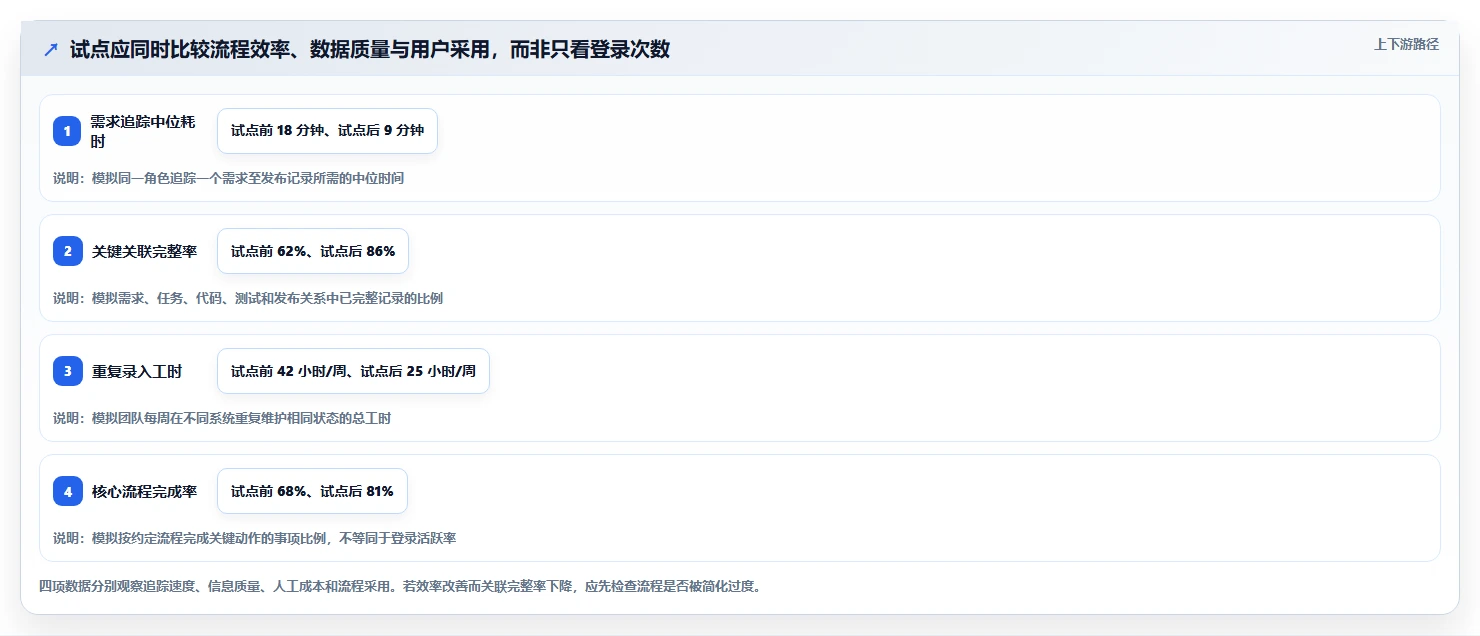Click the note about 模拟同一角色追踪一个需求
The width and height of the screenshot is (1480, 636).
228,178
